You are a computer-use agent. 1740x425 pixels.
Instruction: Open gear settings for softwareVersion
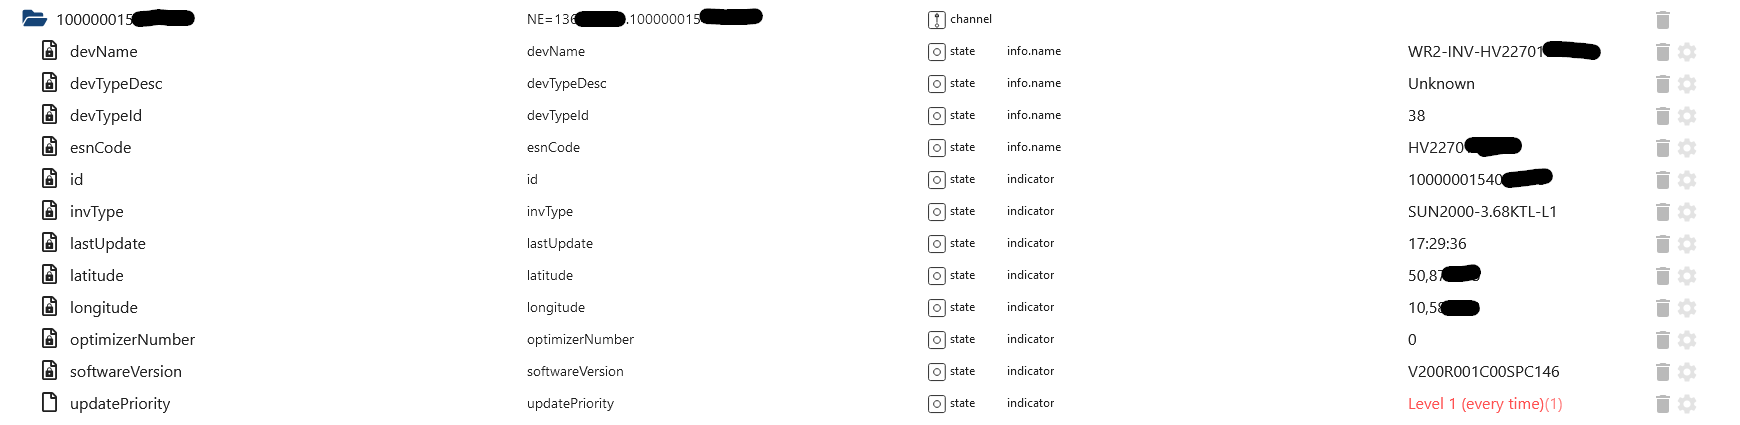pyautogui.click(x=1687, y=372)
